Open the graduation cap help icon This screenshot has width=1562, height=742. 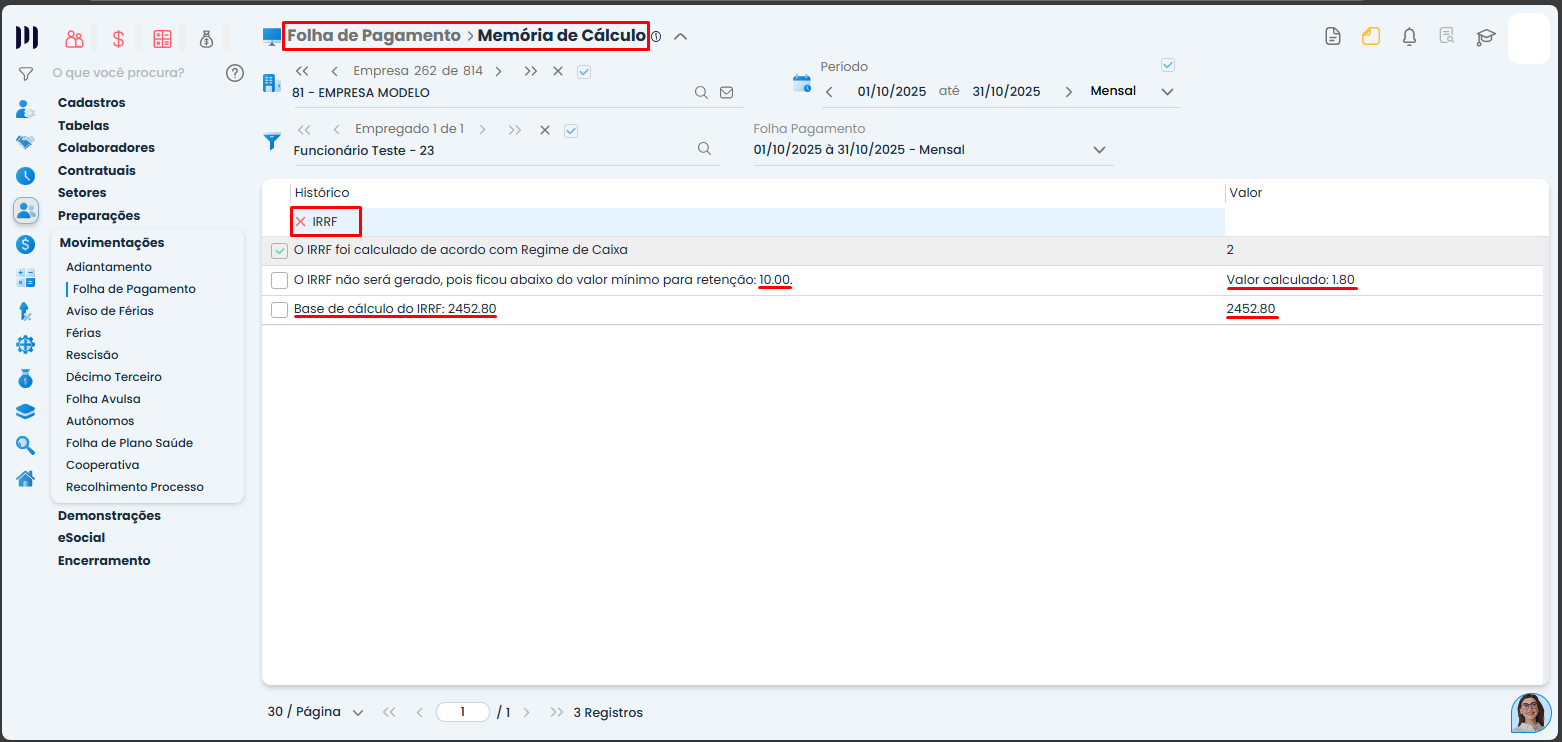[x=1485, y=37]
